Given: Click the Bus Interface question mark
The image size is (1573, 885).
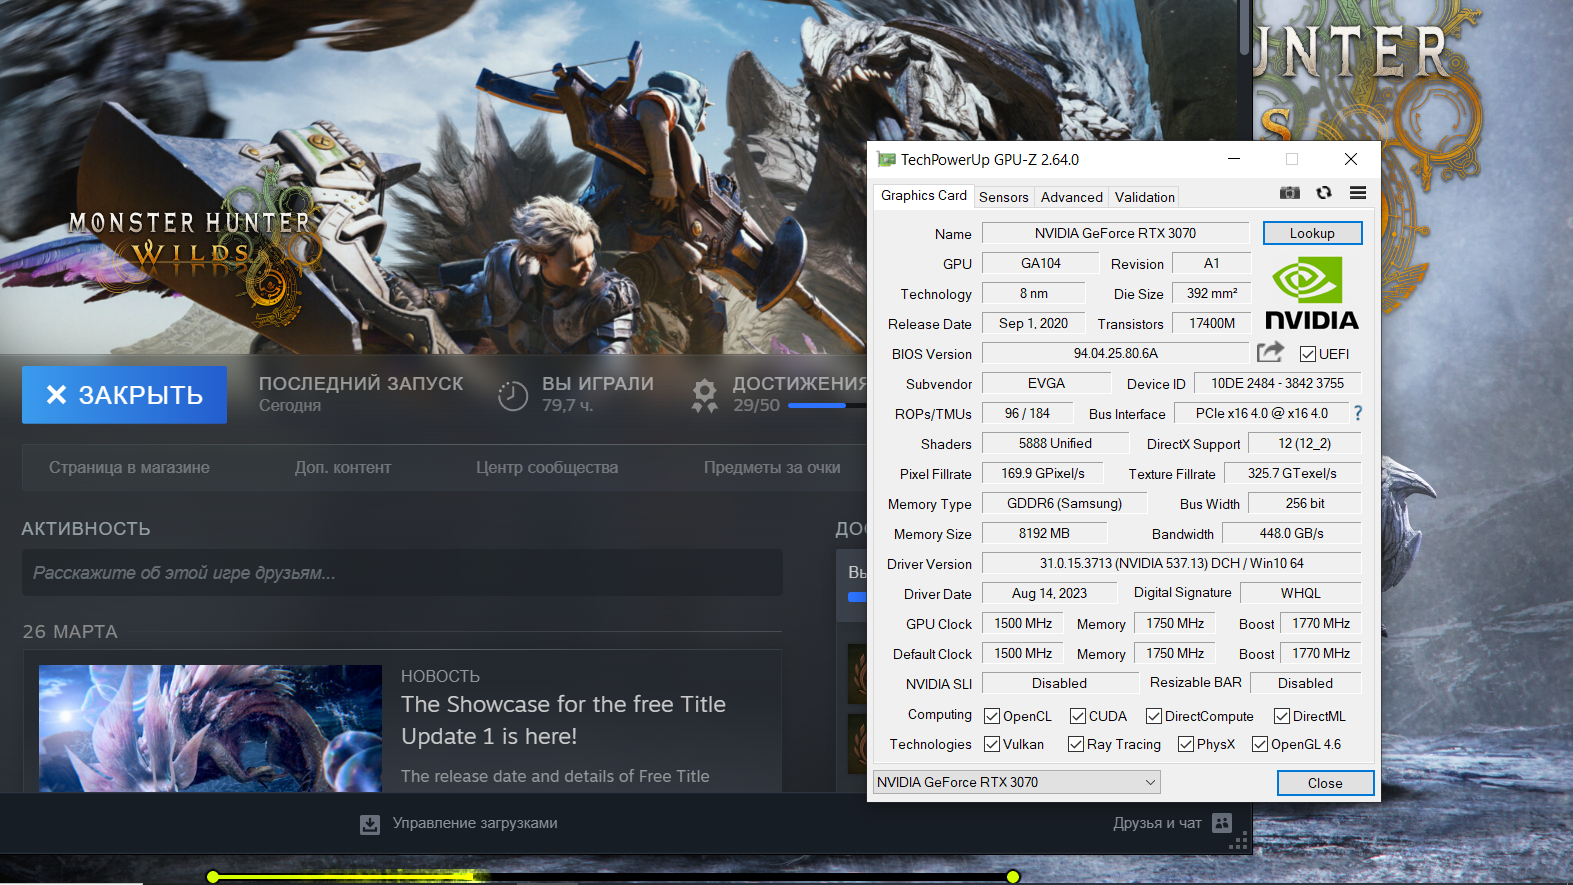Looking at the screenshot, I should tap(1357, 413).
